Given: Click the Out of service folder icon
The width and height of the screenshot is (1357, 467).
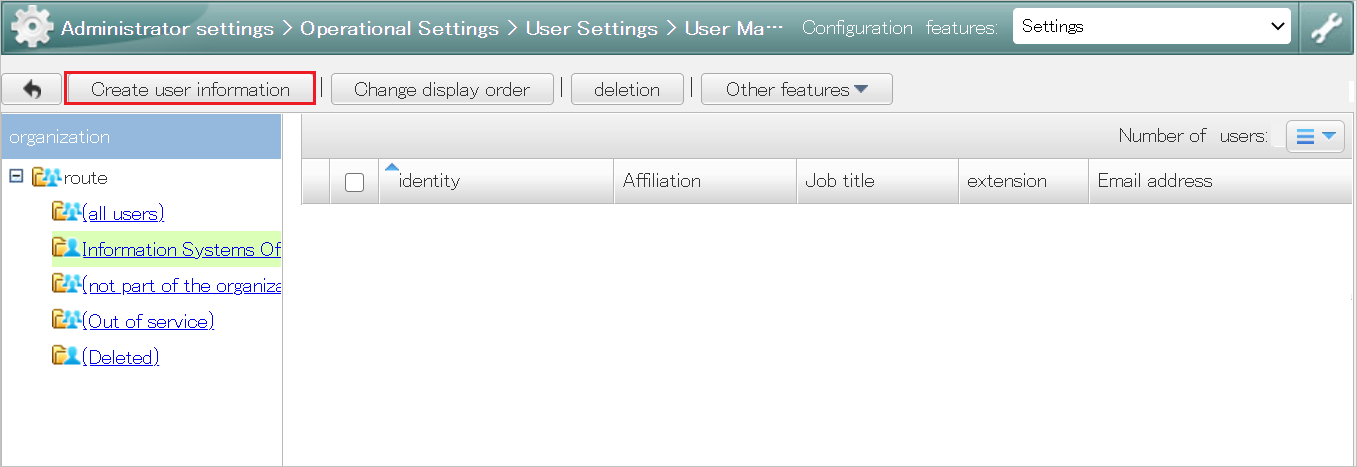Looking at the screenshot, I should click(66, 320).
